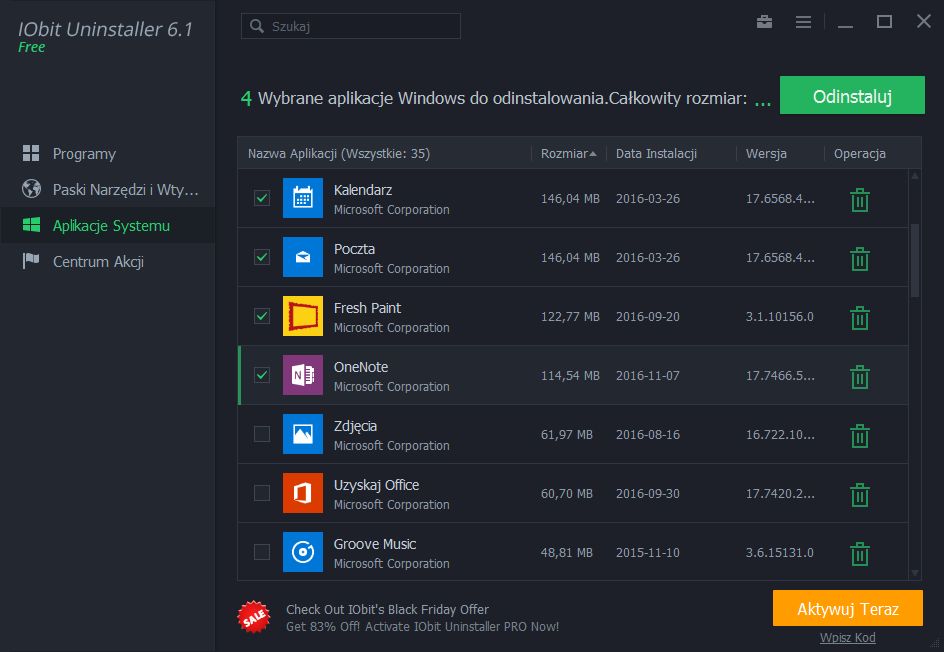Screen dimensions: 944x652
Task: Check the Zdjęcia checkbox
Action: point(262,434)
